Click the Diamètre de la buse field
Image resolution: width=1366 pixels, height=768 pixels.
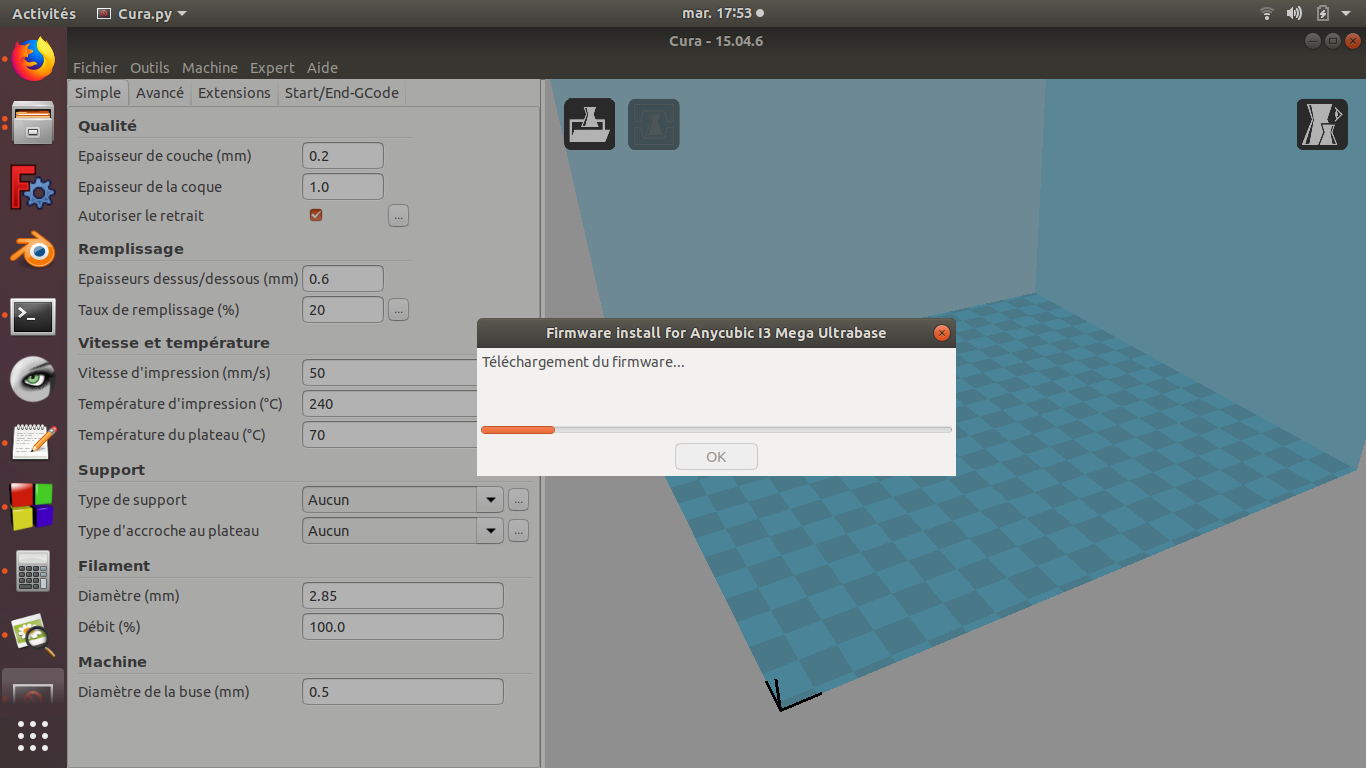coord(403,692)
